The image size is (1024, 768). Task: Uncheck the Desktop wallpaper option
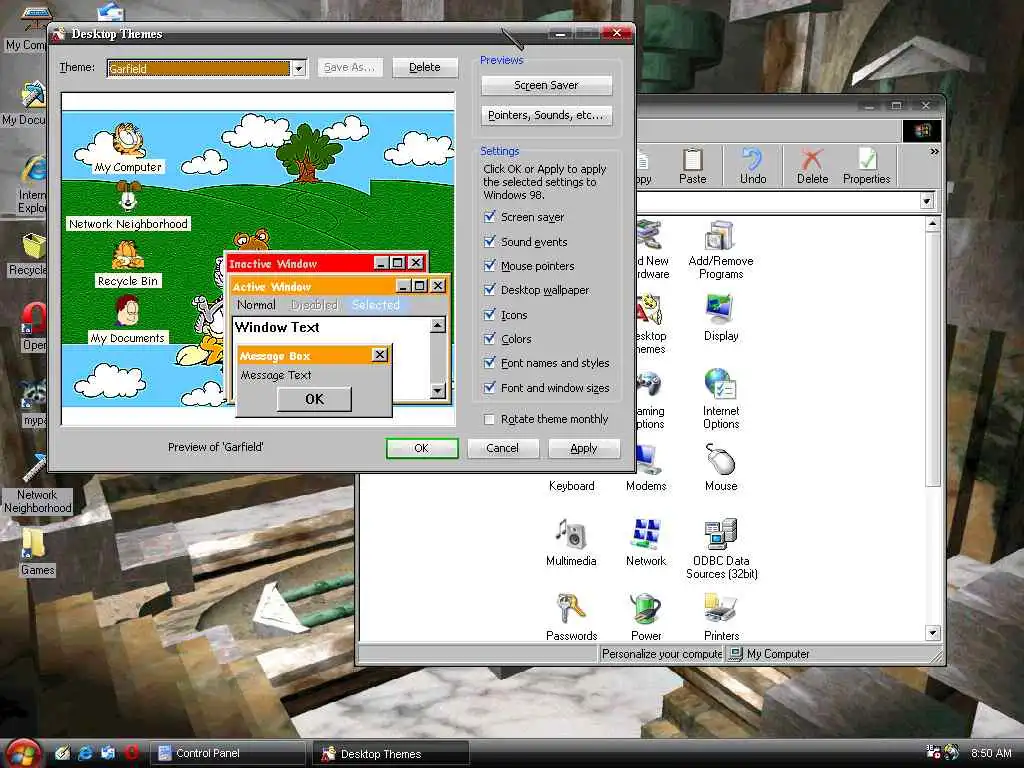(489, 289)
